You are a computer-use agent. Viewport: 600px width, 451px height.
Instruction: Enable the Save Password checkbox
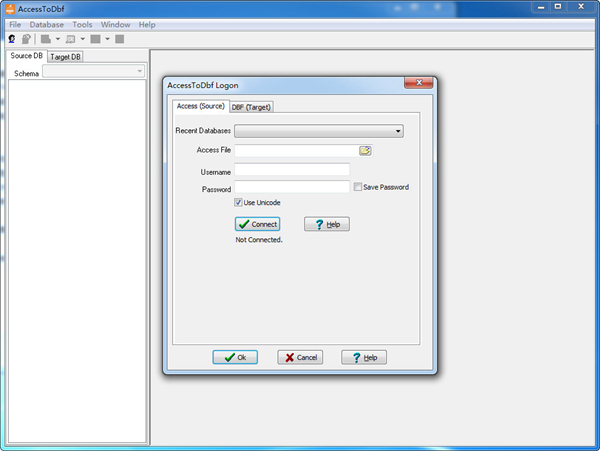point(357,187)
